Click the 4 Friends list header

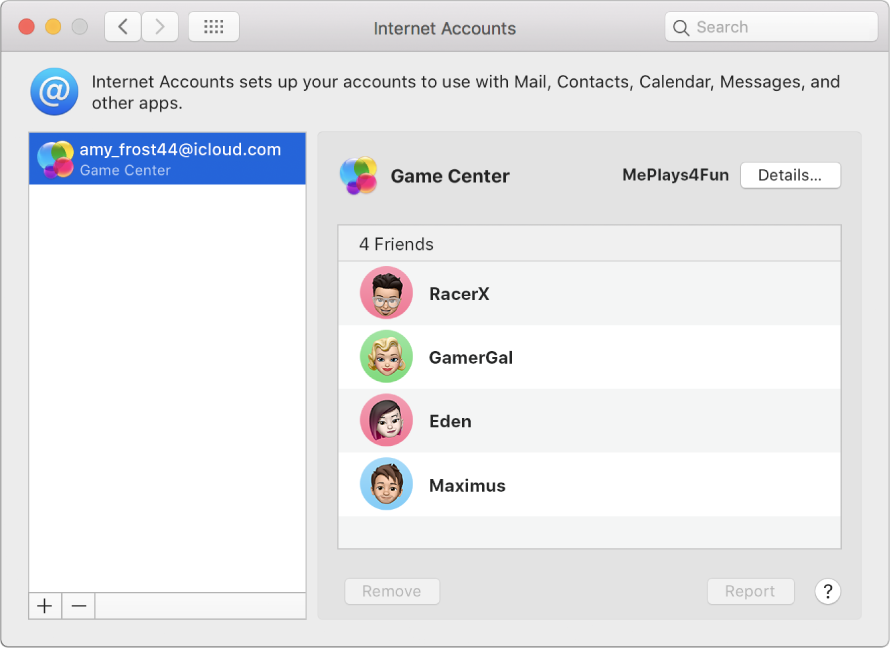tap(589, 244)
